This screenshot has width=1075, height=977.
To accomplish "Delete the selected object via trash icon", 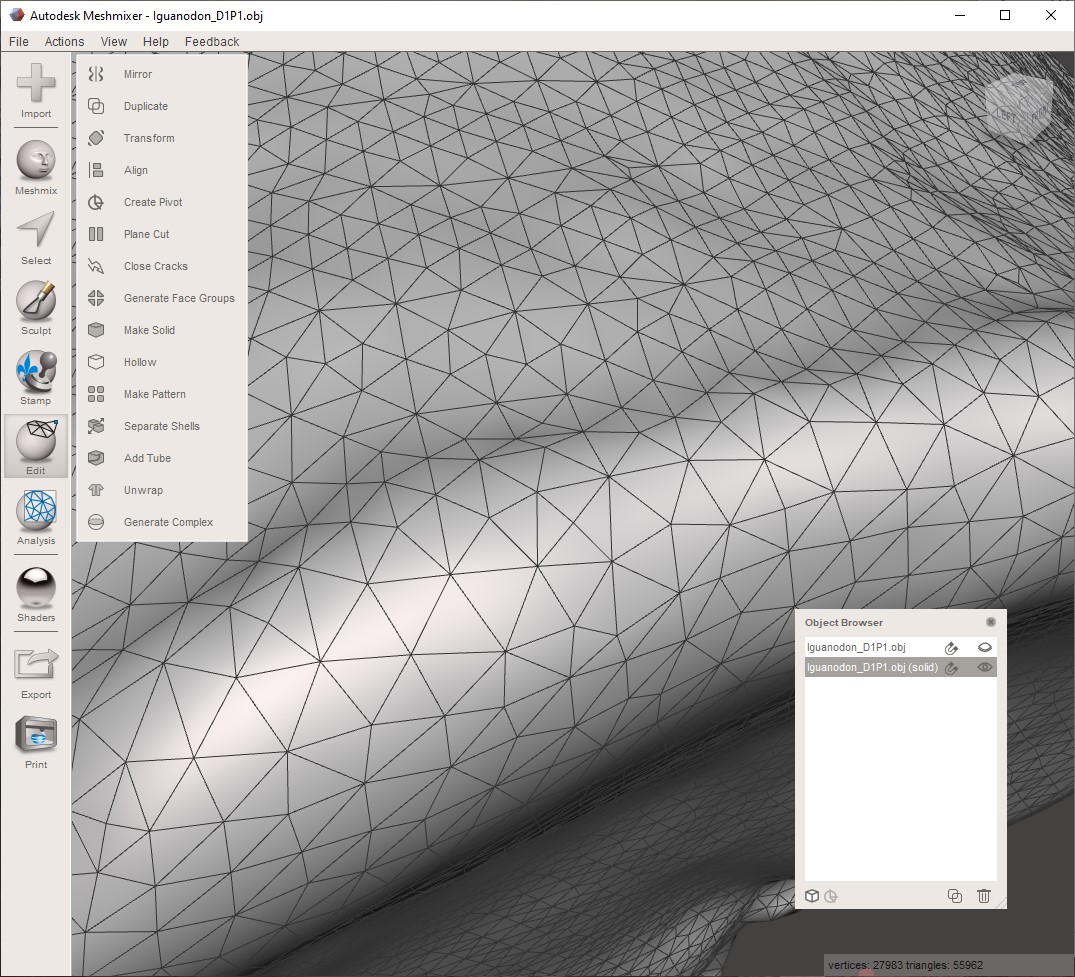I will tap(984, 896).
